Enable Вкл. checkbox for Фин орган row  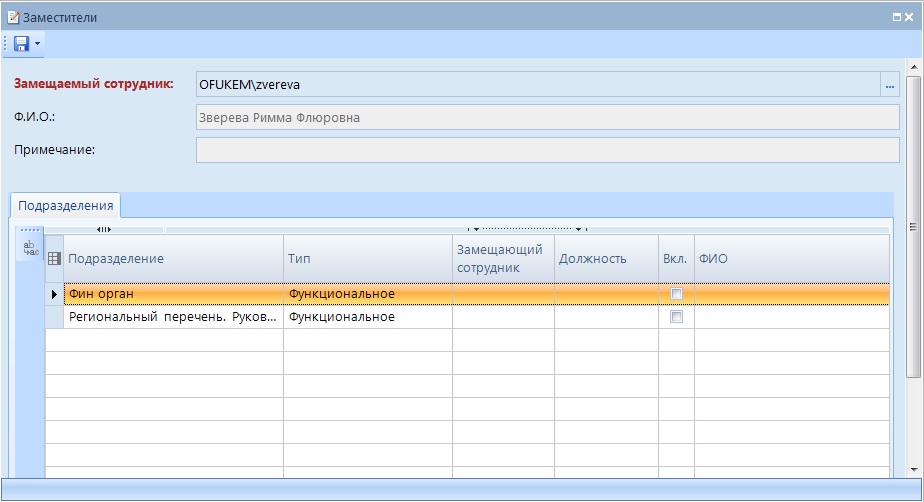[x=676, y=294]
